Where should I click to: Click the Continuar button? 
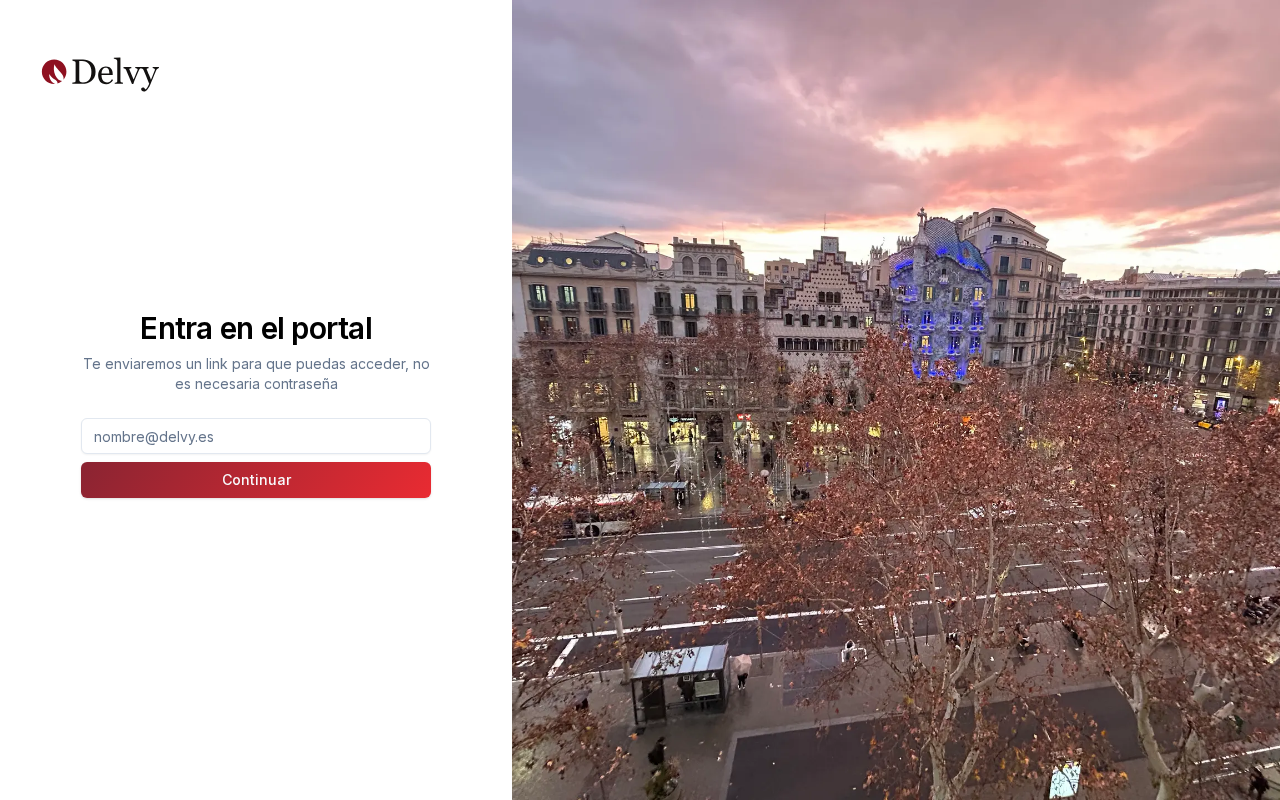[x=256, y=480]
